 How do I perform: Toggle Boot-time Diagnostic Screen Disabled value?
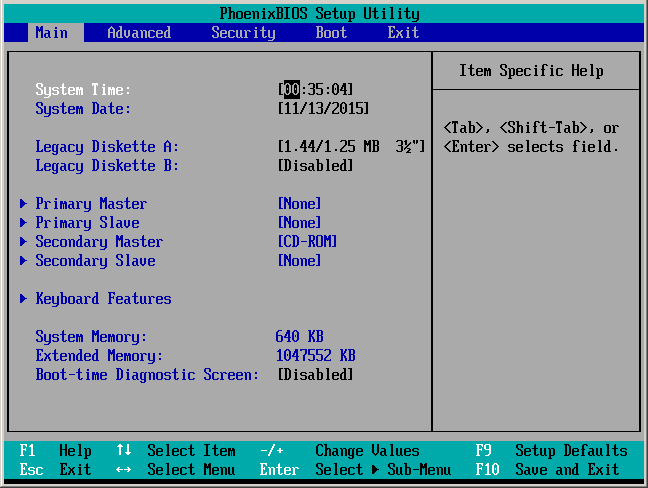click(x=315, y=375)
